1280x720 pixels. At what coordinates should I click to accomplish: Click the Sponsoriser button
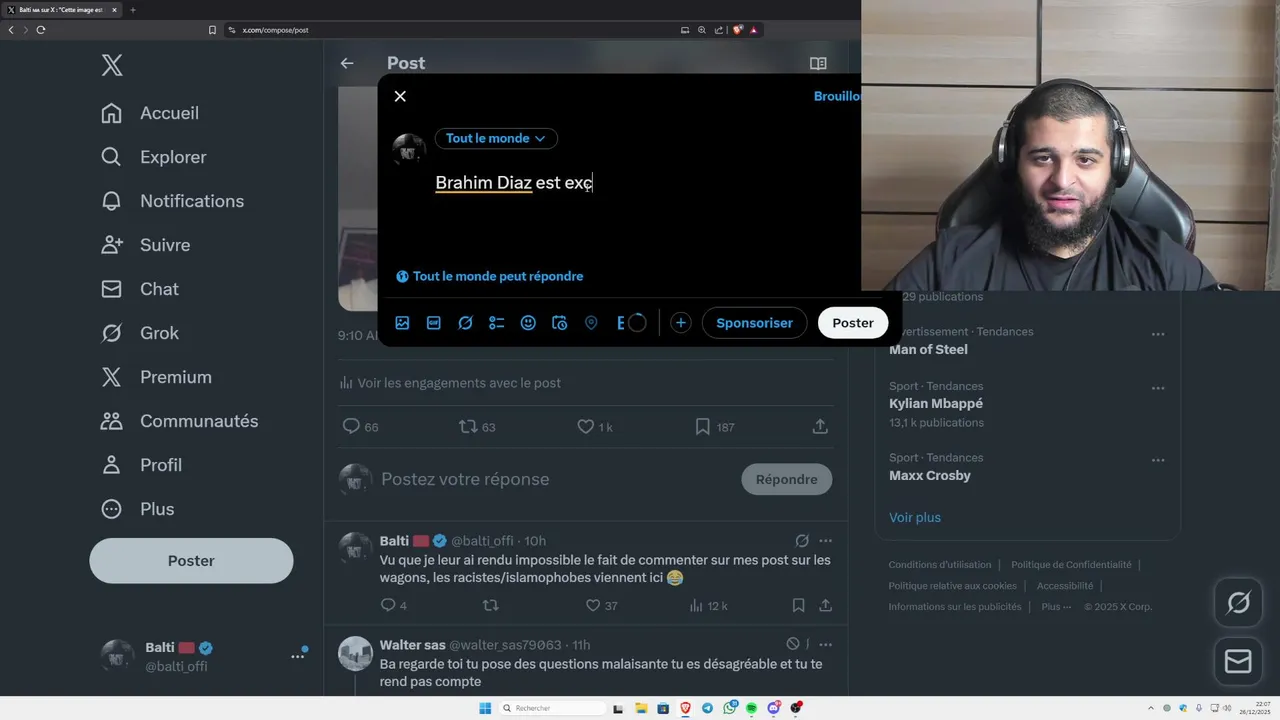coord(754,323)
